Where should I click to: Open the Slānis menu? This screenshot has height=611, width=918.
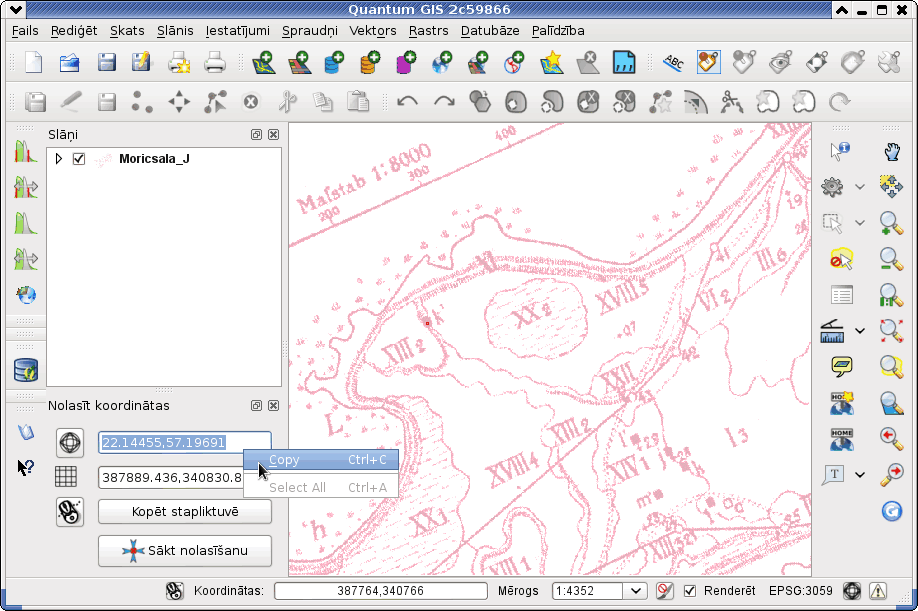pos(175,30)
